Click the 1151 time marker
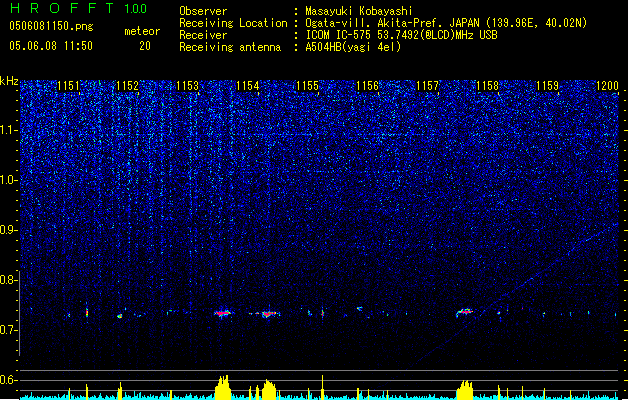Screen dimensions: 629x400 69,85
